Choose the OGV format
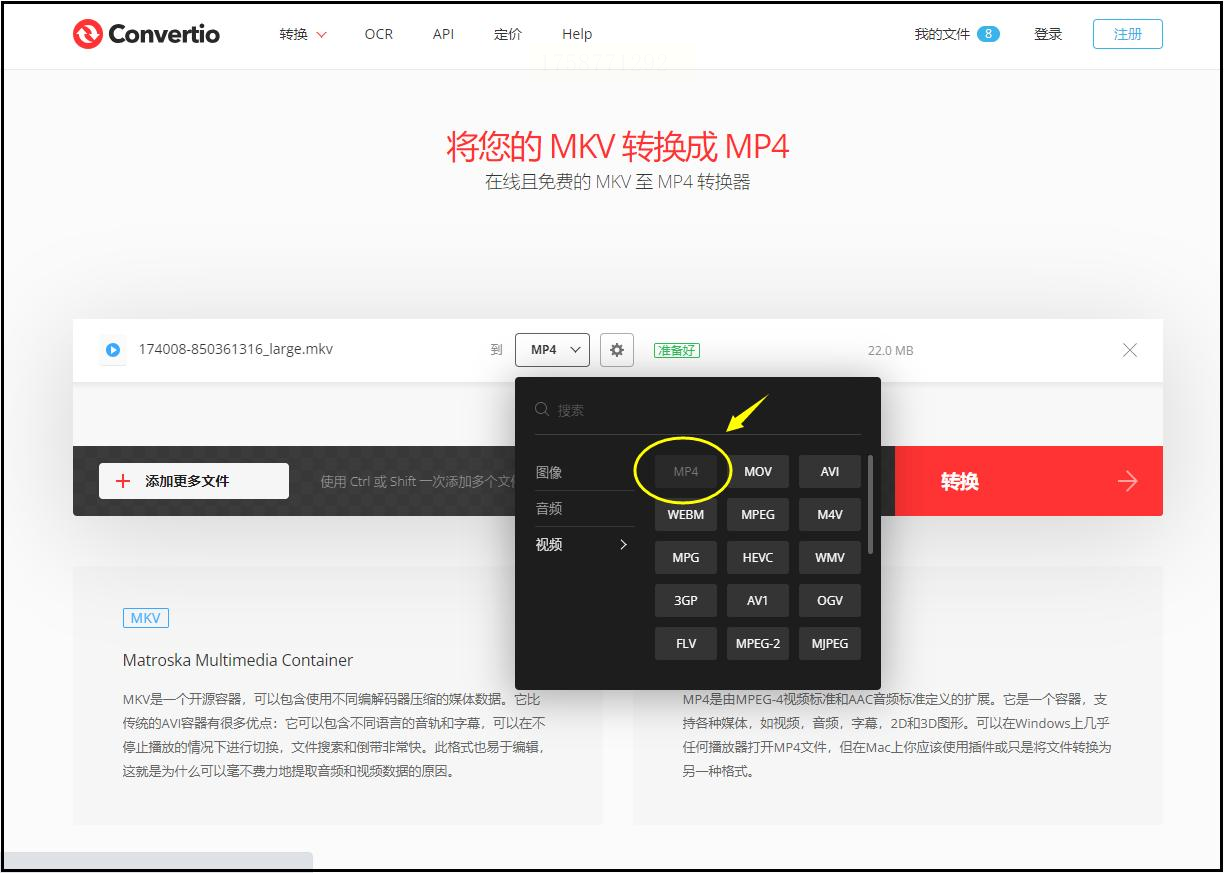Viewport: 1224px width, 873px height. (x=830, y=601)
